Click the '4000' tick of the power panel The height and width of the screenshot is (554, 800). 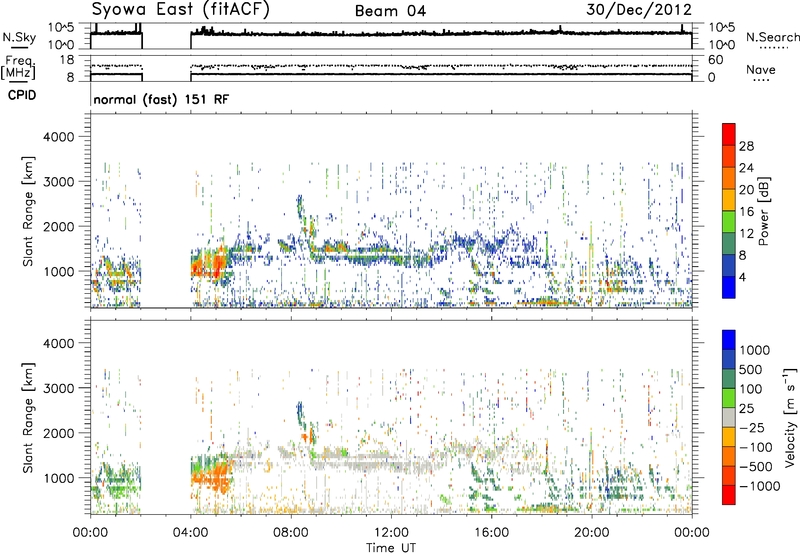pyautogui.click(x=59, y=137)
